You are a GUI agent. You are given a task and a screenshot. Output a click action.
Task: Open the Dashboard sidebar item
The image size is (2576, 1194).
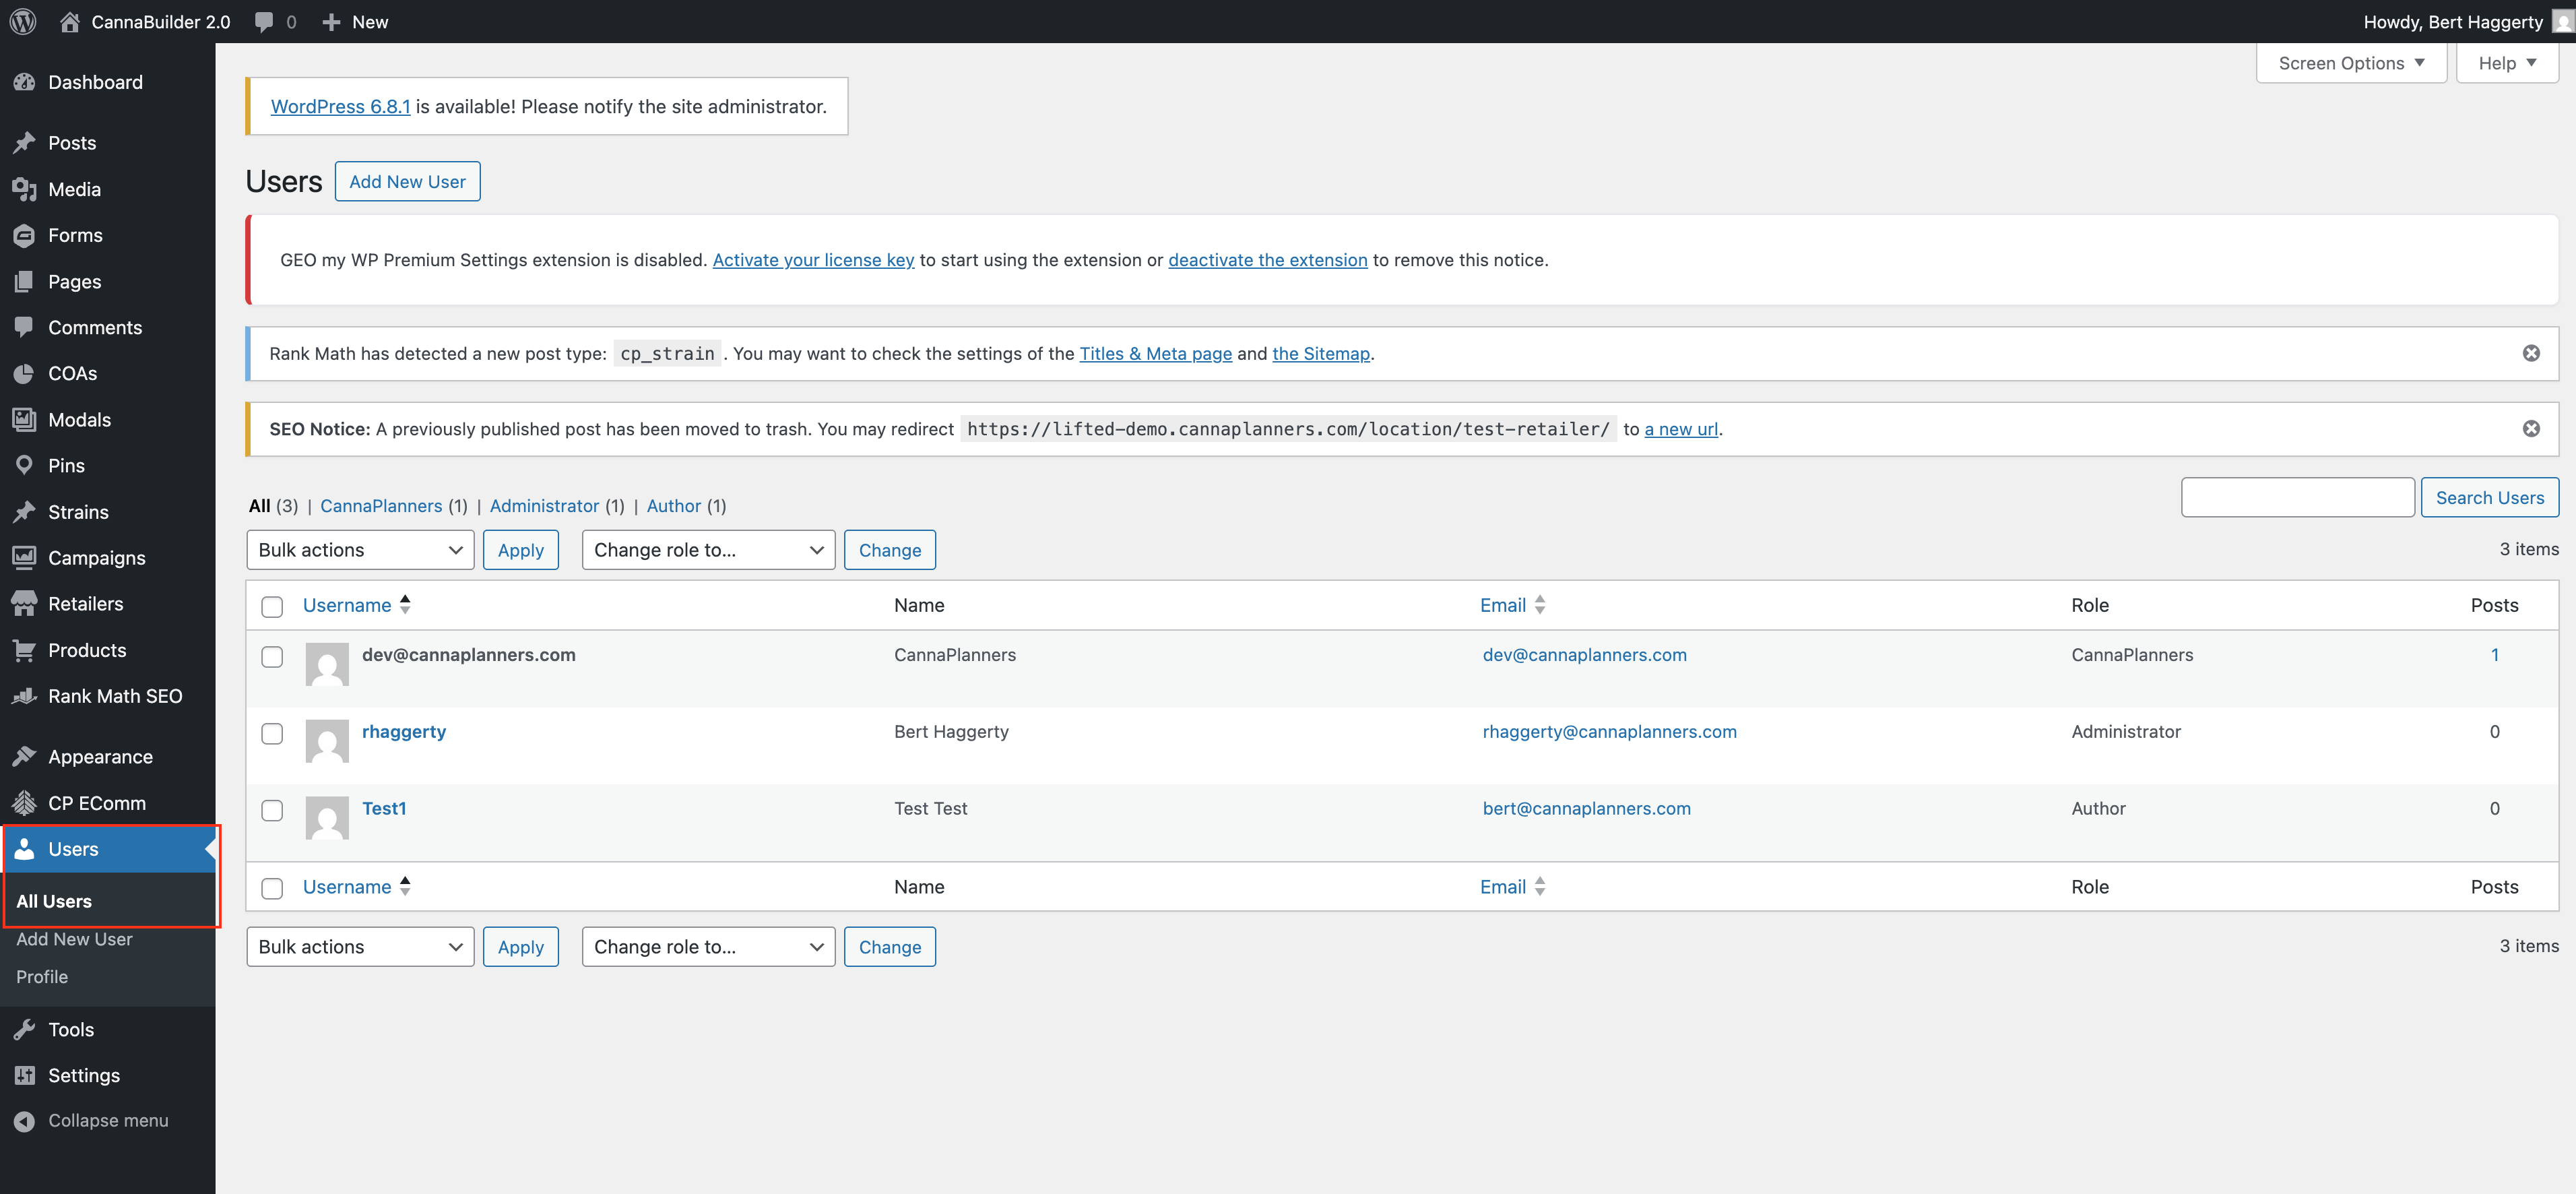pyautogui.click(x=95, y=82)
